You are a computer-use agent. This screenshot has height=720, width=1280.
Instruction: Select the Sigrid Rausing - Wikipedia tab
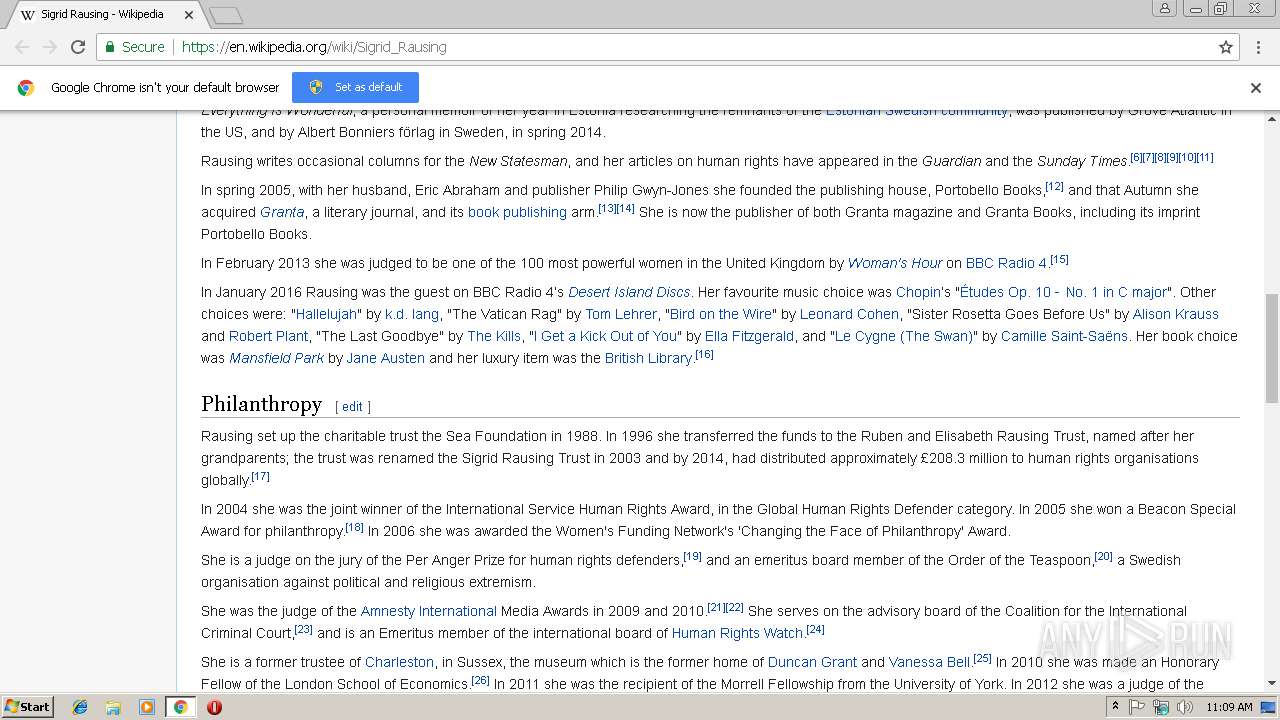[x=102, y=15]
